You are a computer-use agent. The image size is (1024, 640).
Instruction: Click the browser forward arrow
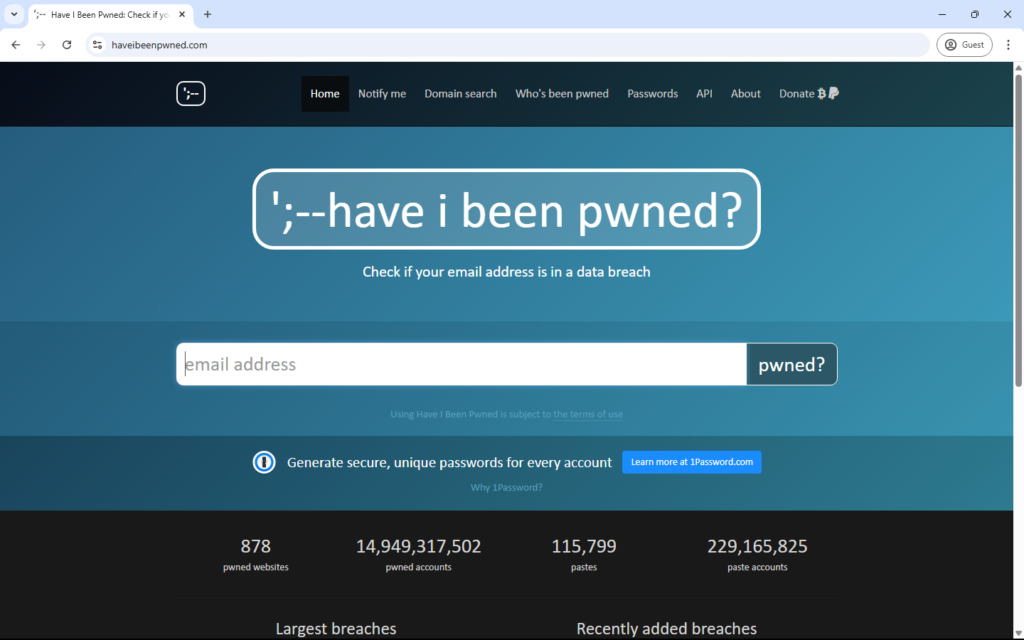(41, 45)
